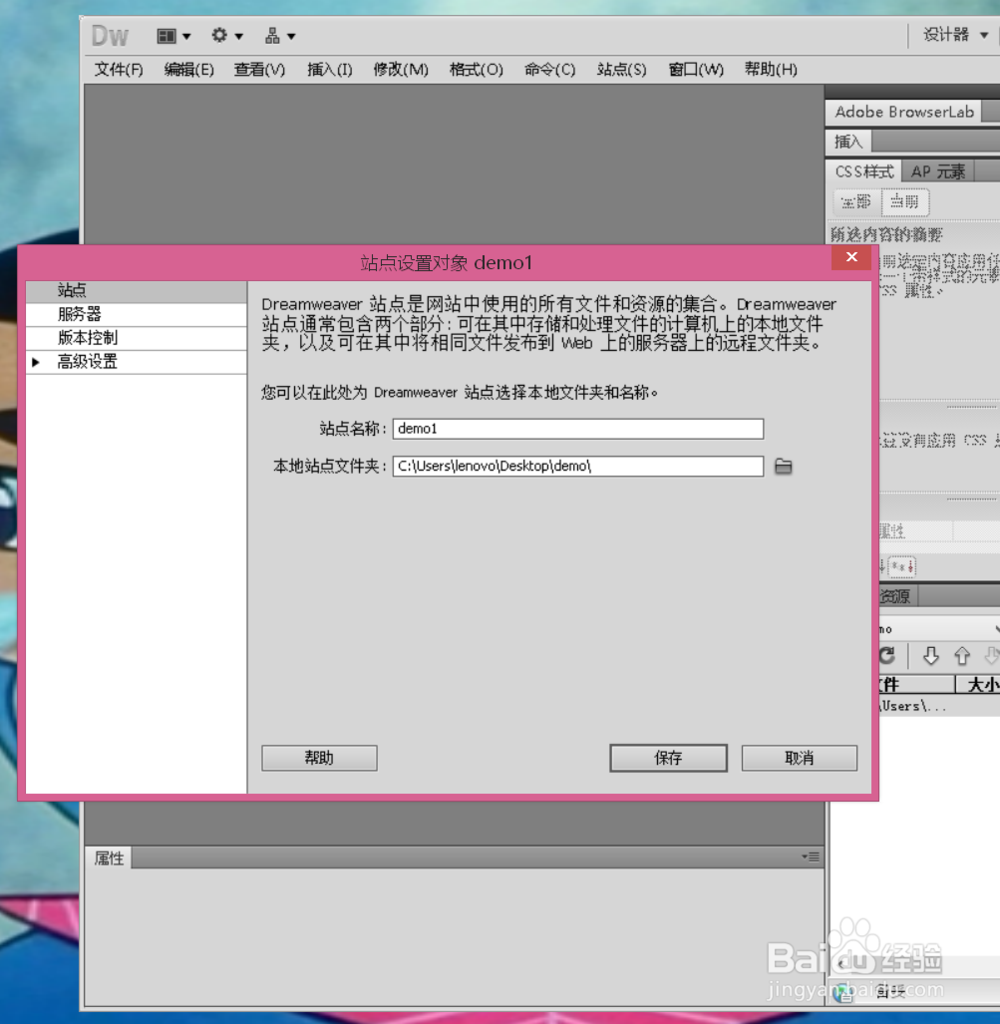The width and height of the screenshot is (1000, 1024).
Task: Click the Dw application icon
Action: pos(109,35)
